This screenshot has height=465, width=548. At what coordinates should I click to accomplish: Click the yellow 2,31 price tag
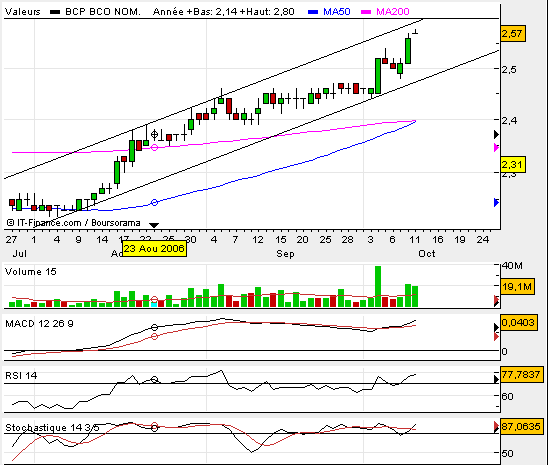tap(512, 164)
